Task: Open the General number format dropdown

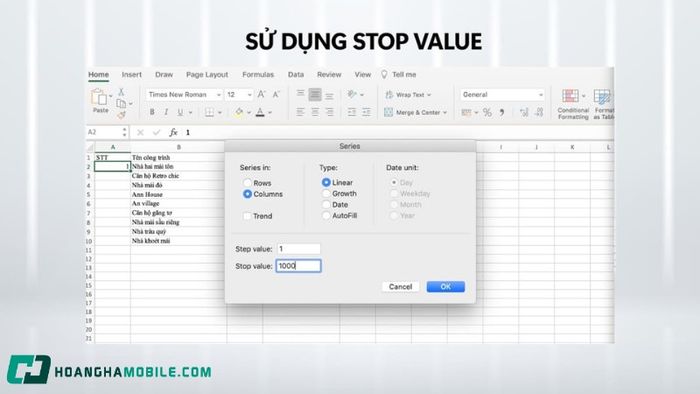Action: [x=540, y=95]
